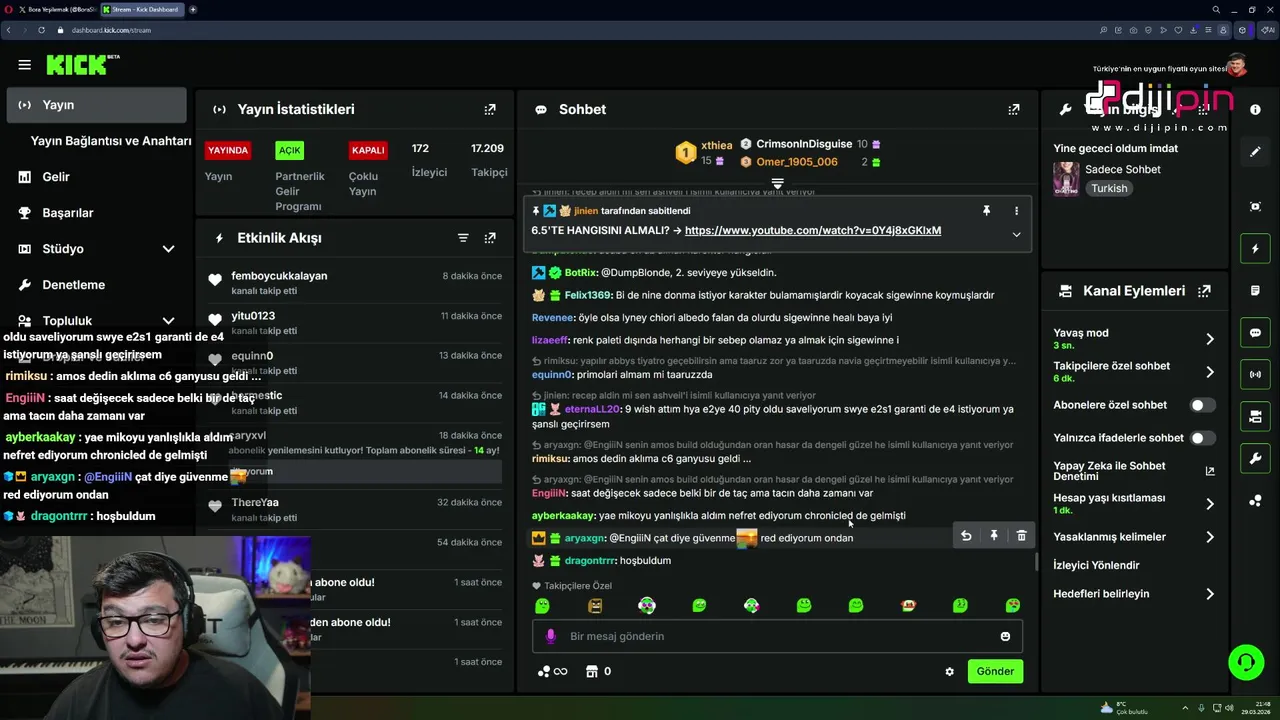1280x720 pixels.
Task: Expand the Topluluk sidebar section
Action: click(168, 321)
